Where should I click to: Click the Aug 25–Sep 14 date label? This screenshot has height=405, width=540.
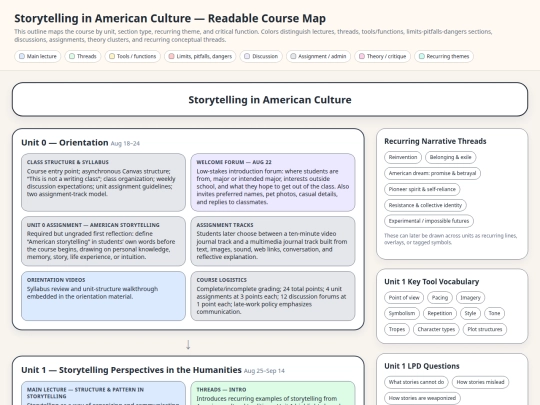tap(264, 371)
